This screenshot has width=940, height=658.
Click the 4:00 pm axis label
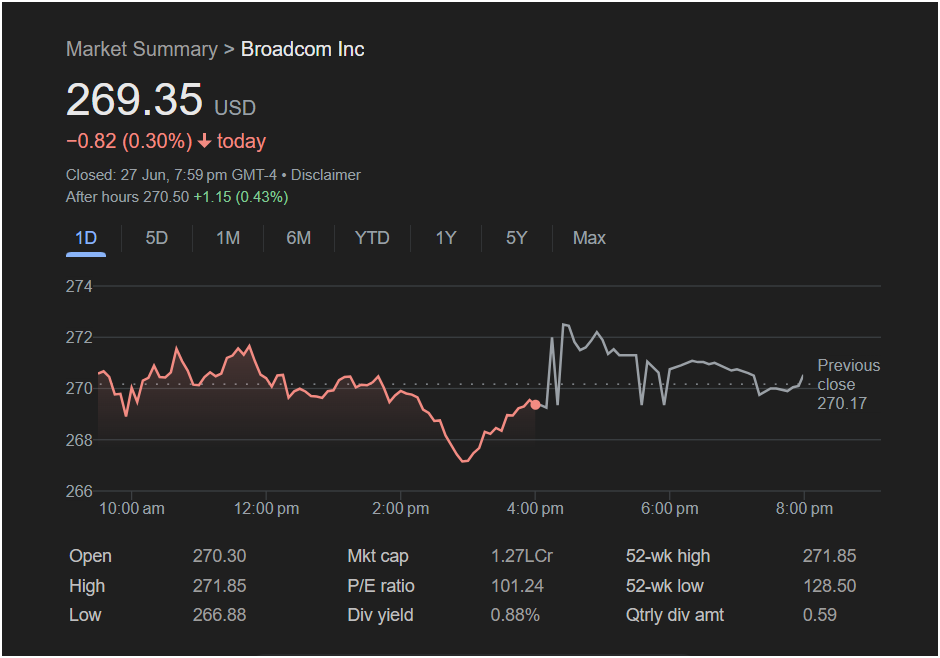[x=535, y=509]
